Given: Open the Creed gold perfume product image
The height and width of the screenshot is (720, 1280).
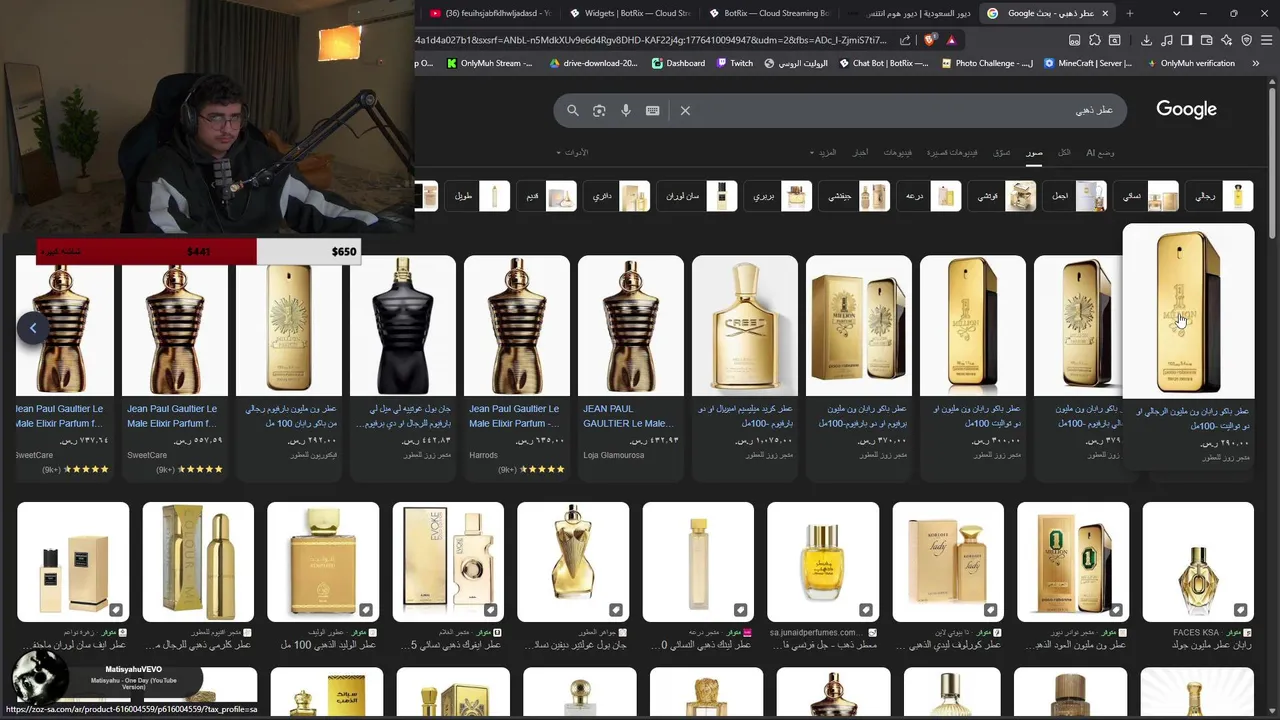Looking at the screenshot, I should 745,326.
